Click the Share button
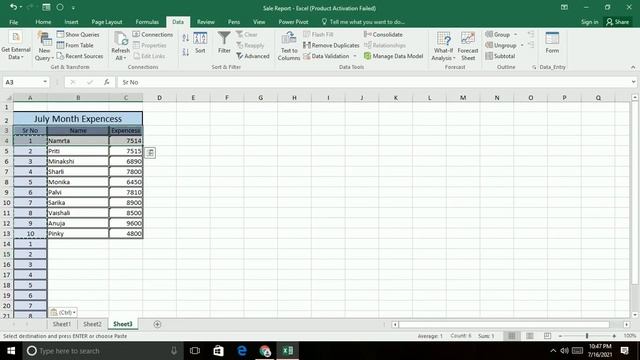 click(618, 22)
